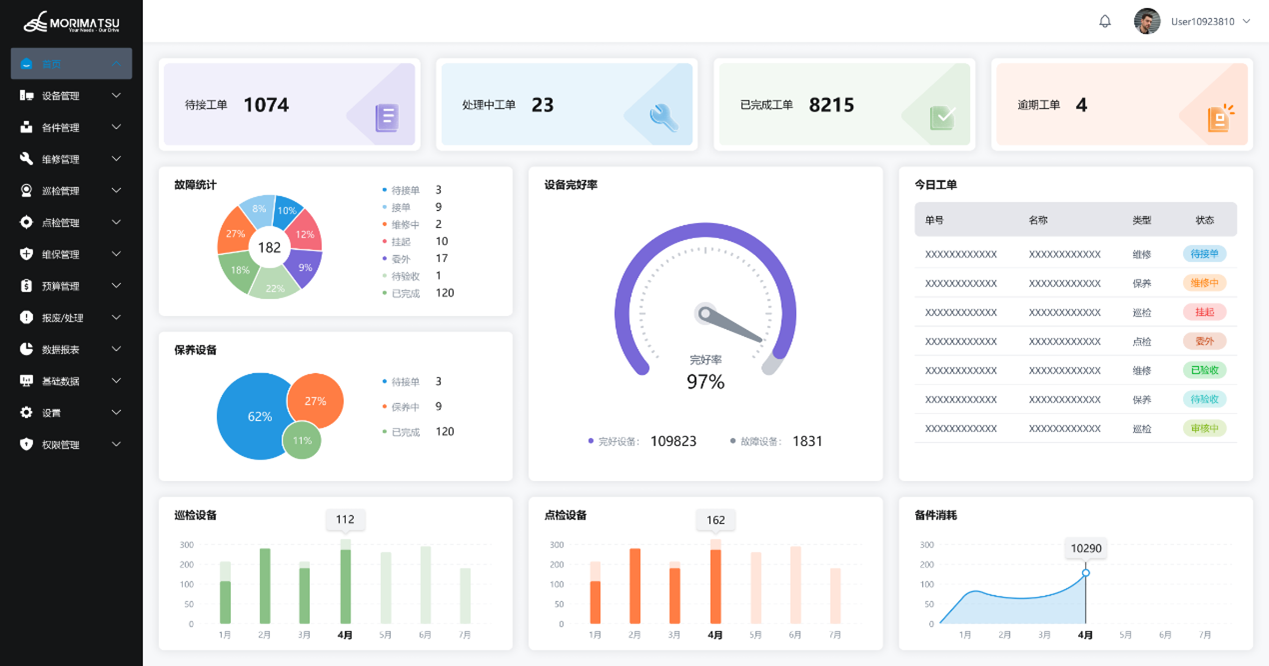Click the document icon on 待接工单 card

point(387,118)
